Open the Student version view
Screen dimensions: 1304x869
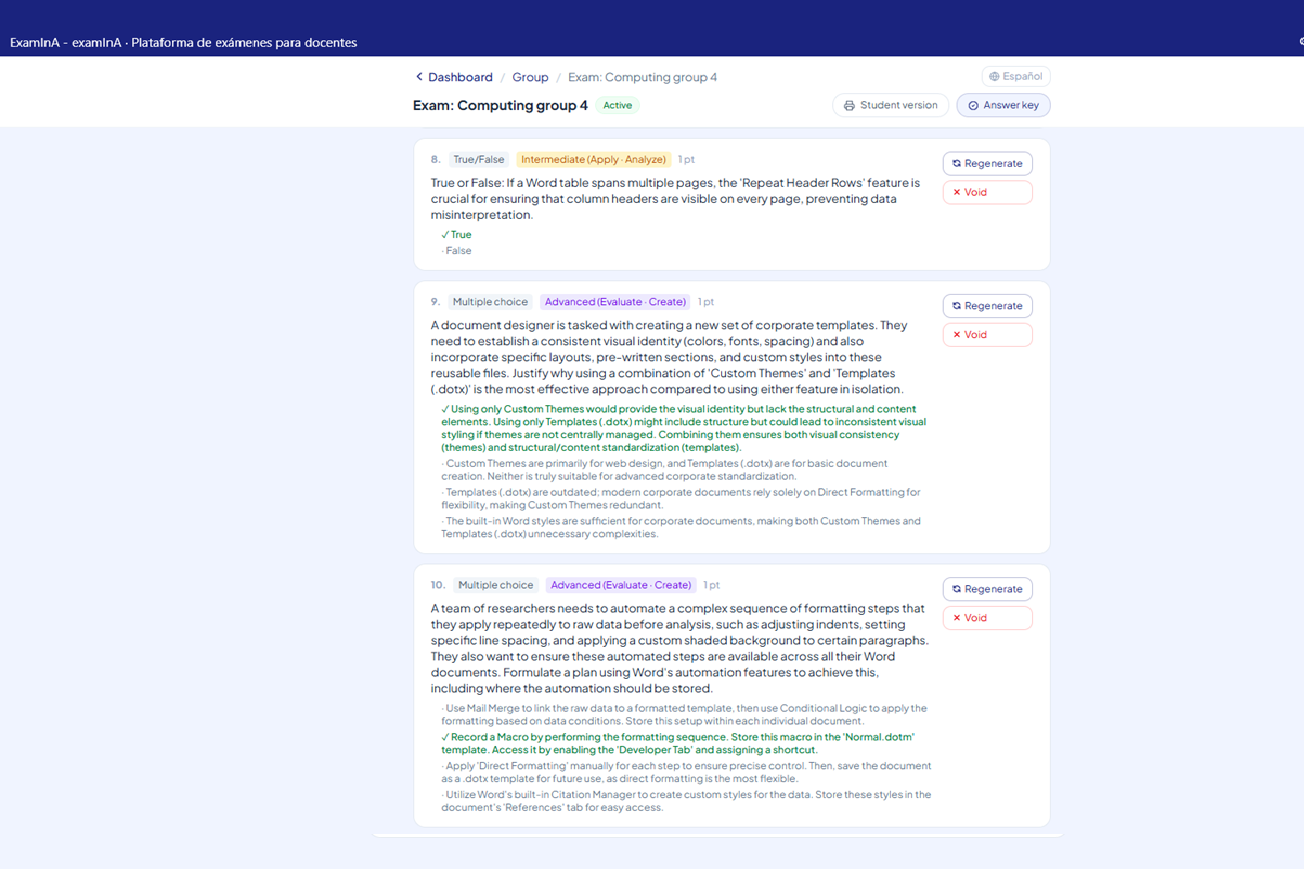coord(890,105)
